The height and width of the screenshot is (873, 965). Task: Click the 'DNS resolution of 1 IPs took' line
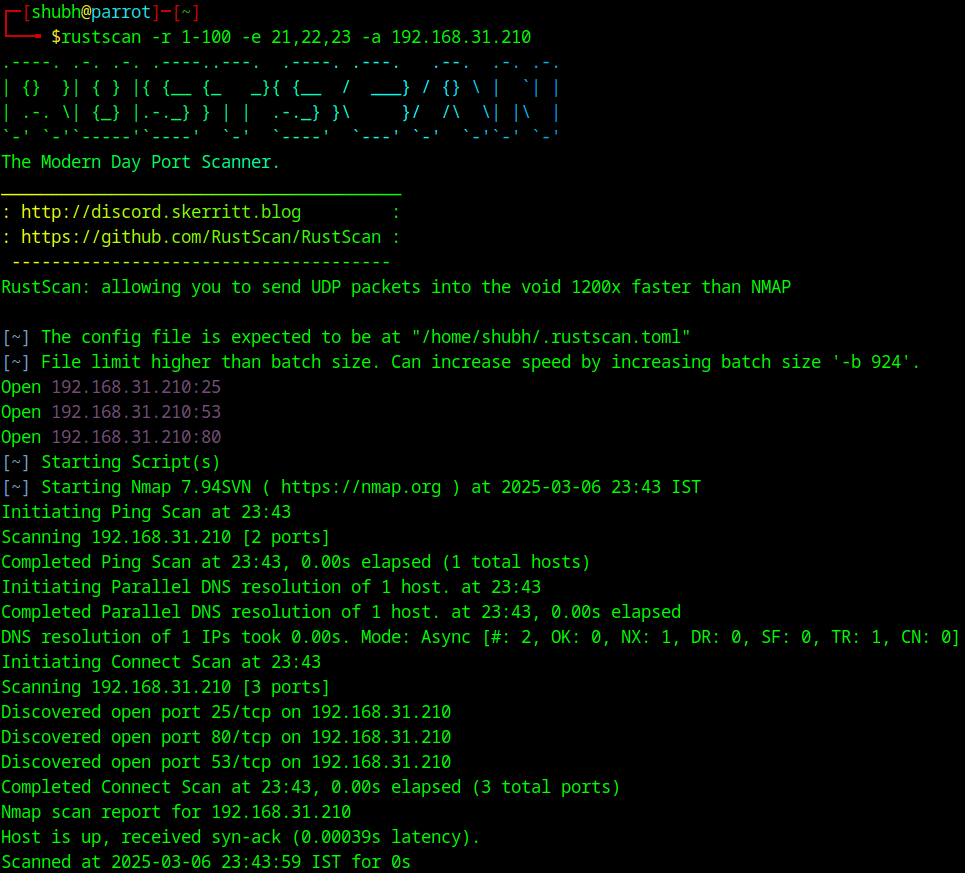click(481, 637)
